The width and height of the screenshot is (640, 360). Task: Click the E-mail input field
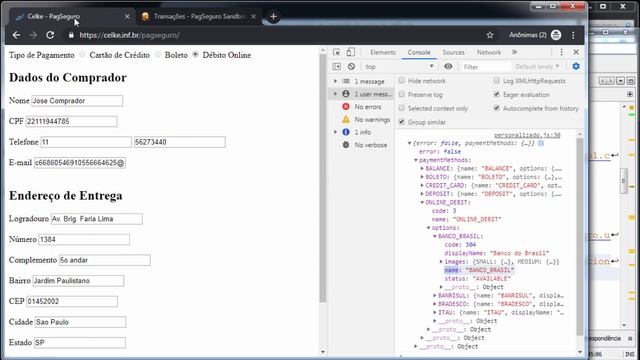[x=80, y=163]
